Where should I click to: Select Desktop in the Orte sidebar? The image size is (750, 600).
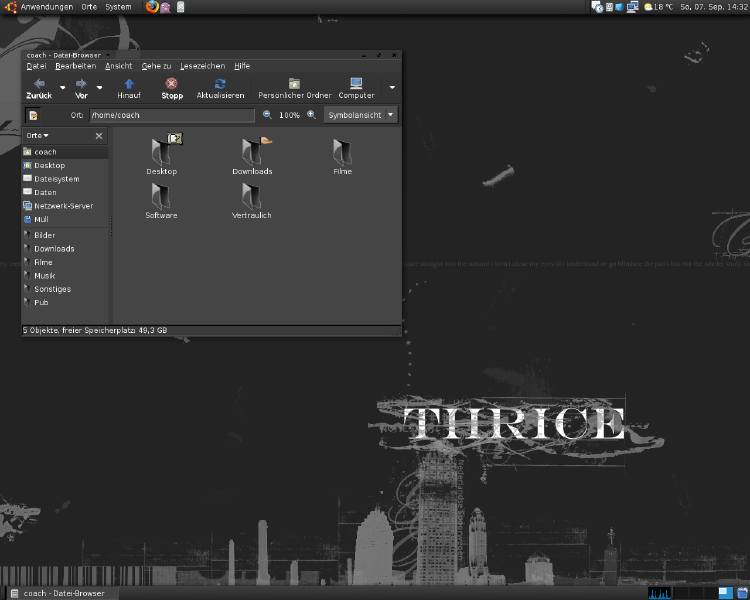65,165
